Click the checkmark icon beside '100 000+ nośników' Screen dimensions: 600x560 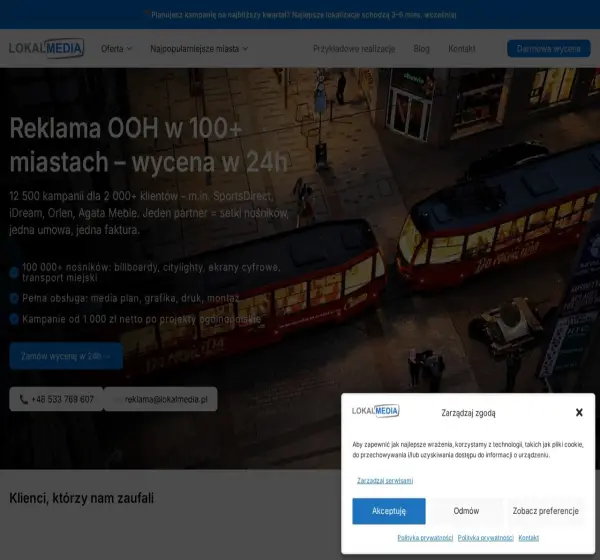click(x=14, y=273)
